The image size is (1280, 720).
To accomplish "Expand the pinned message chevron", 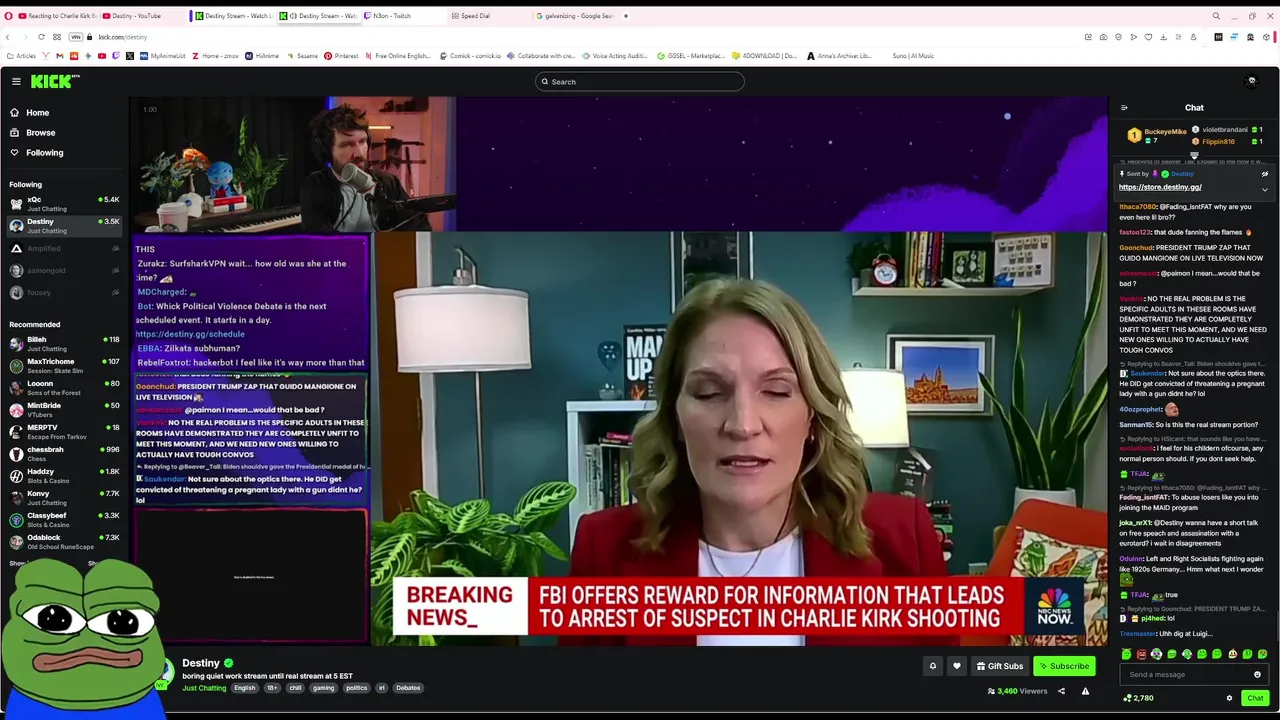I will [x=1264, y=189].
